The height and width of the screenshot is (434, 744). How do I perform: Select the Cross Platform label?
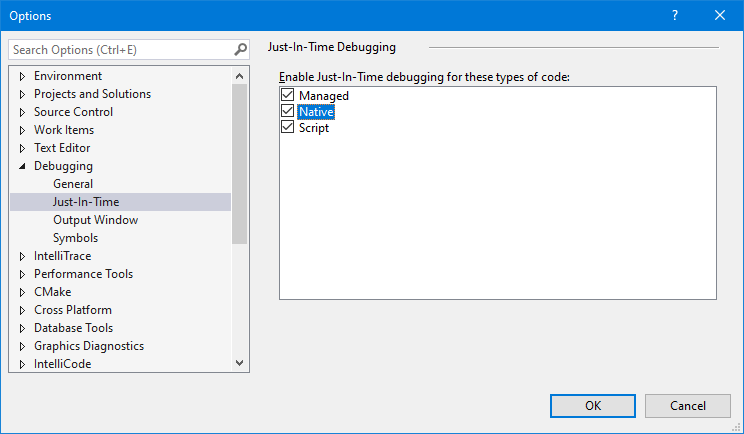click(73, 310)
